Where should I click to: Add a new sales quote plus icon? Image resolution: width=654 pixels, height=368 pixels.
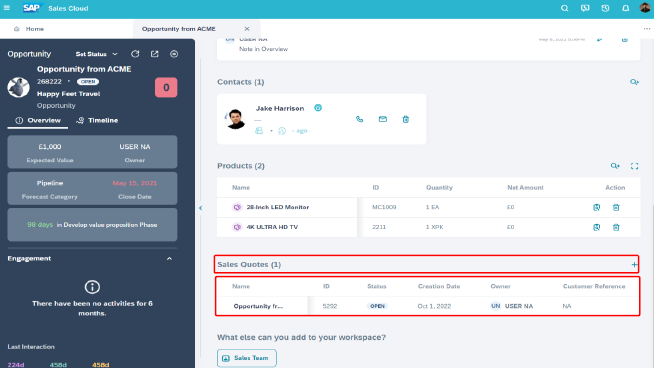click(634, 265)
